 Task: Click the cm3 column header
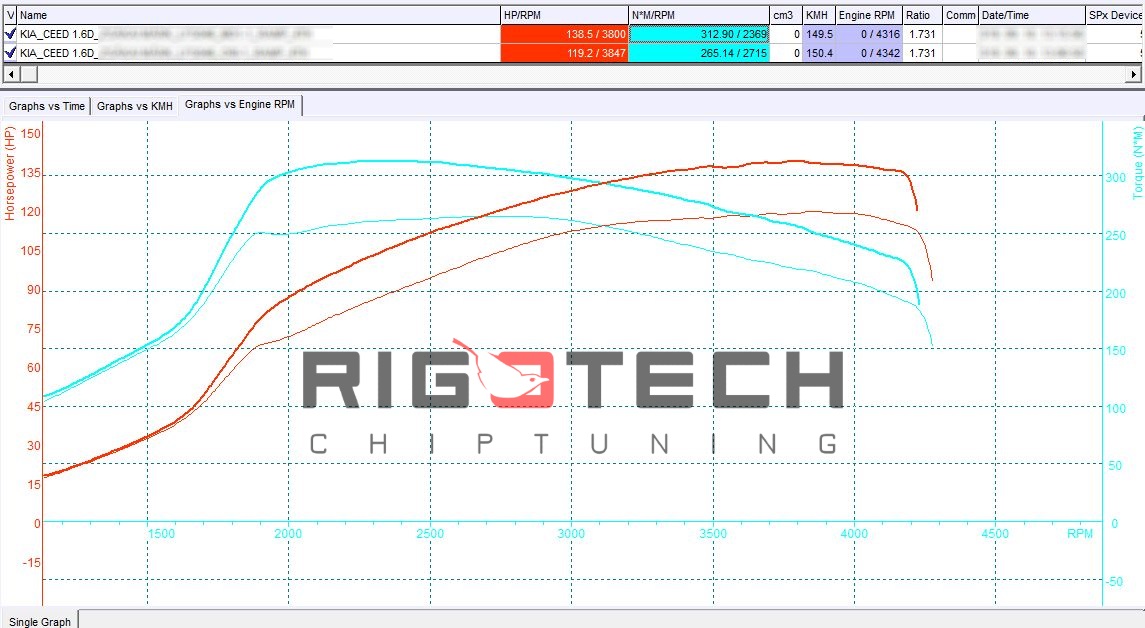click(x=786, y=15)
